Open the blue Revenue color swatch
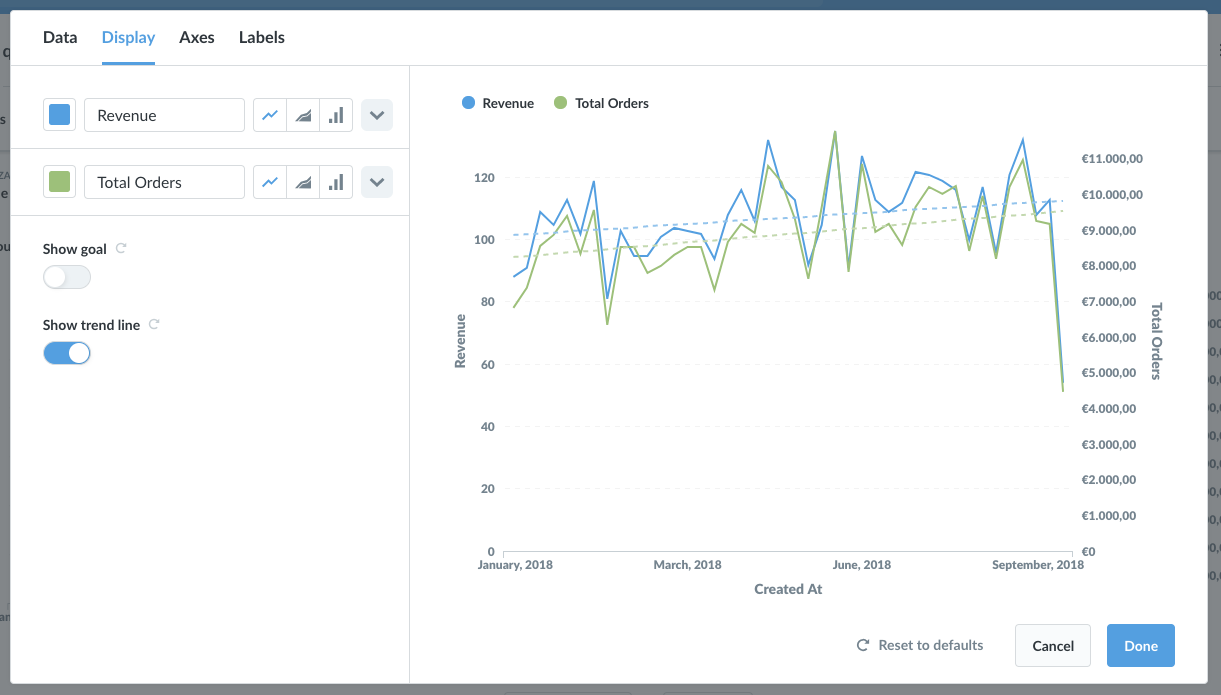 (x=60, y=115)
